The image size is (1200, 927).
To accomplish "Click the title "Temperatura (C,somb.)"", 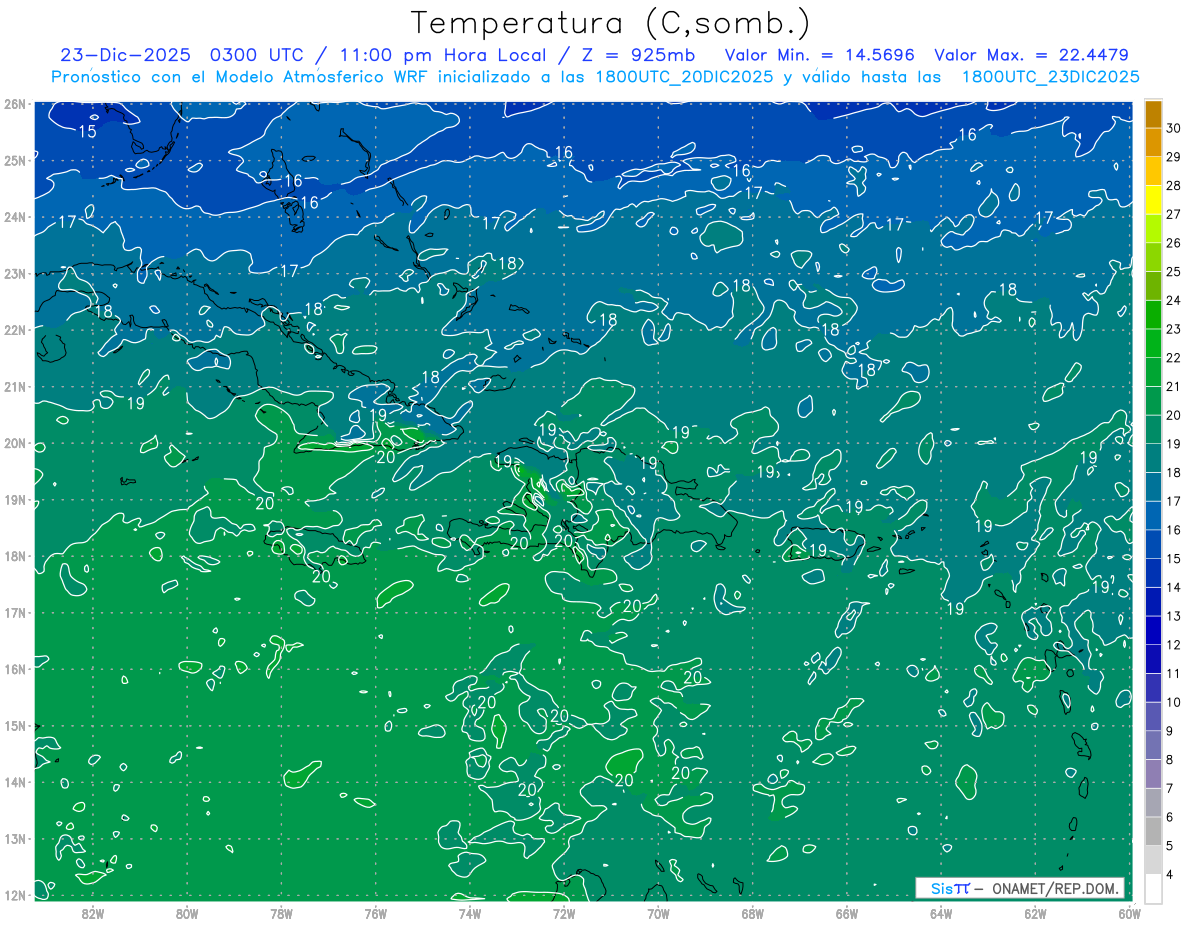I will [610, 23].
